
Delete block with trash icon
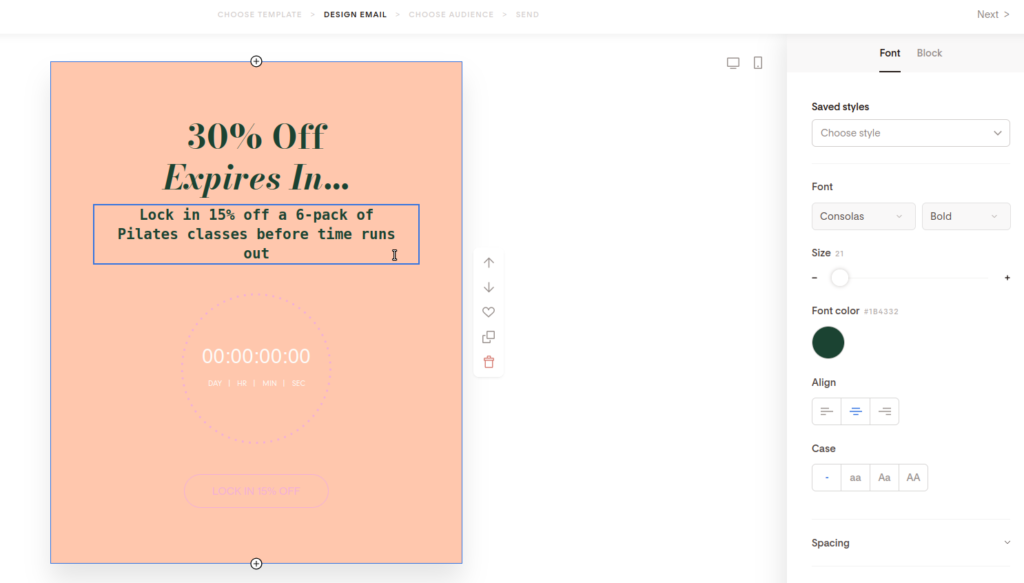[488, 362]
